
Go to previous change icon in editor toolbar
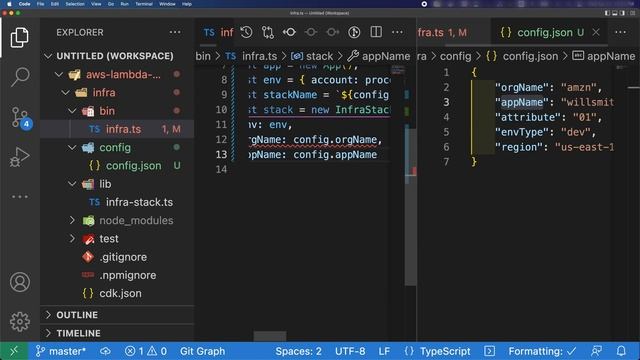(311, 32)
